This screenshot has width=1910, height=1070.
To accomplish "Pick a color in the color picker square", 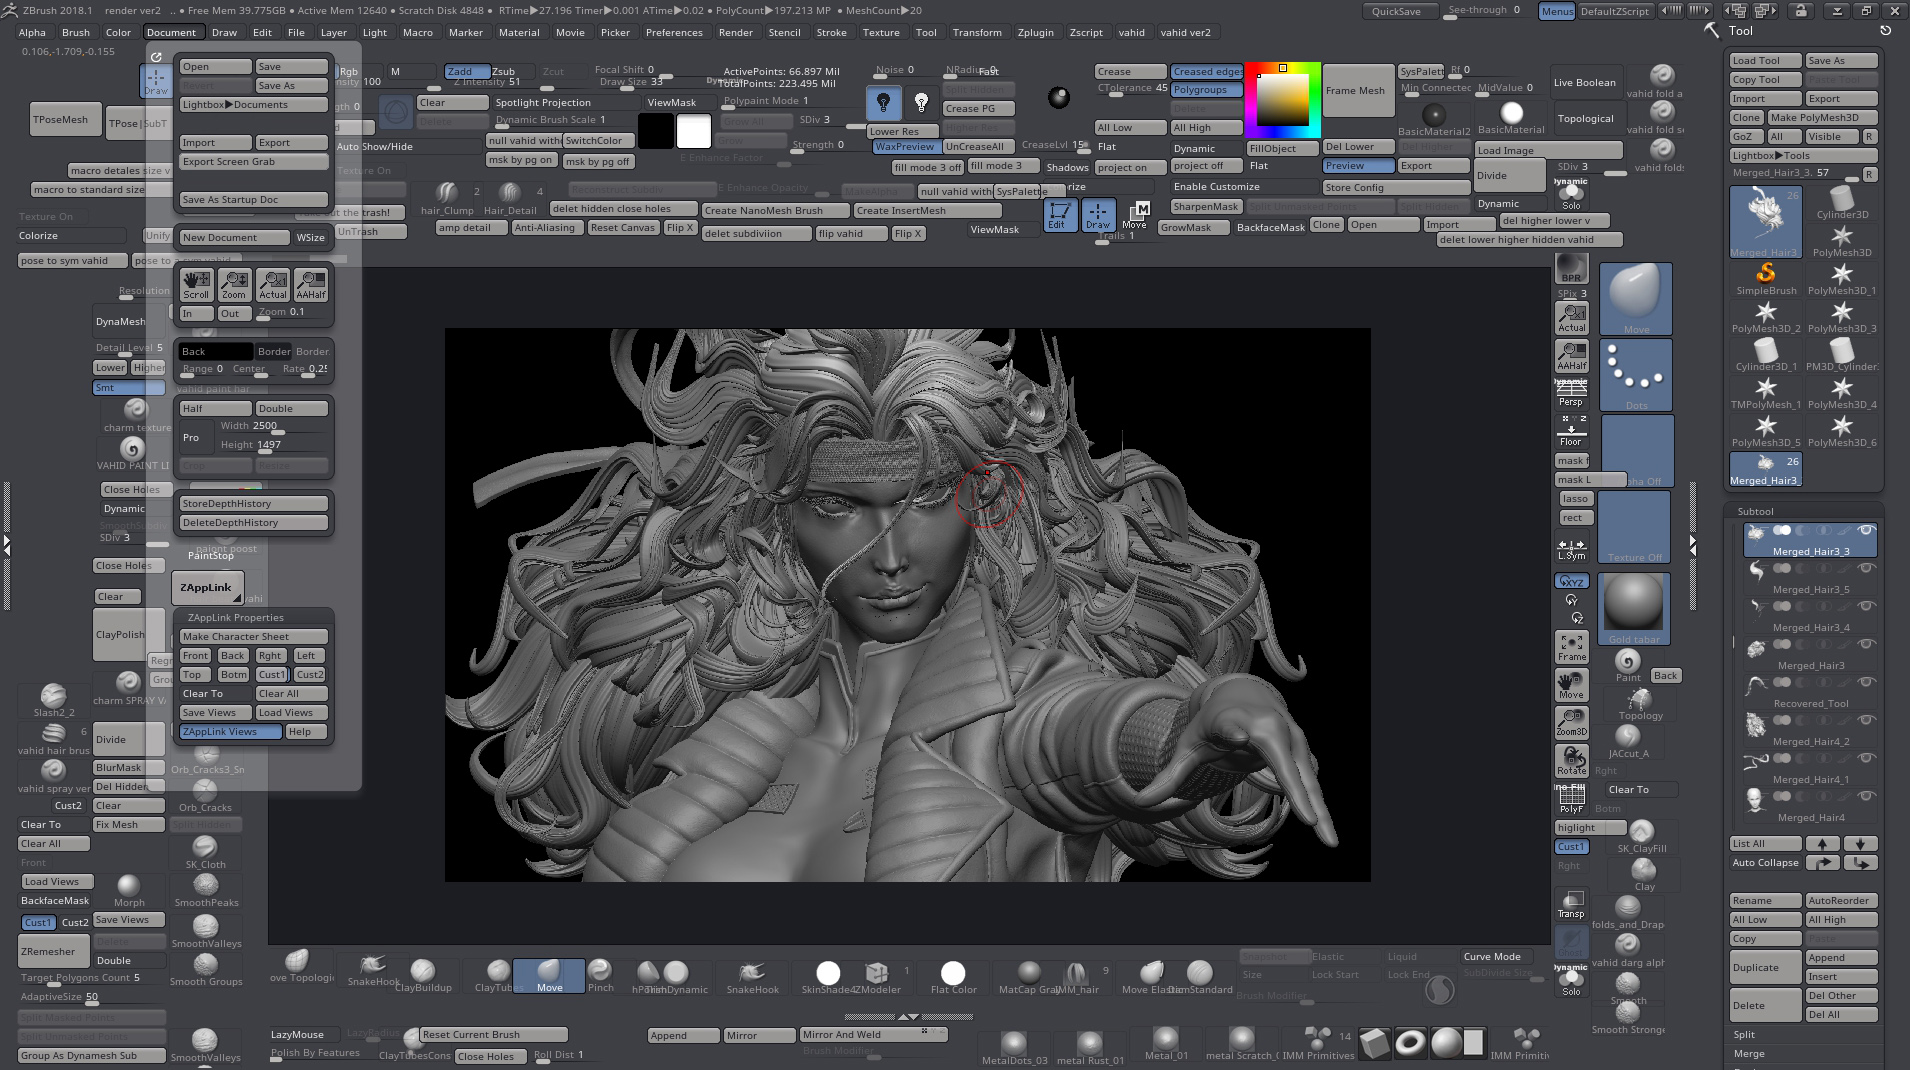I will pos(1282,100).
